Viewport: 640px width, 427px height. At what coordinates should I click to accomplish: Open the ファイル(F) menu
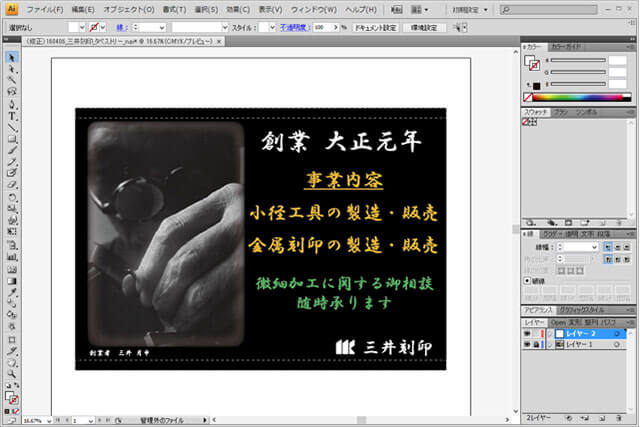pyautogui.click(x=45, y=9)
